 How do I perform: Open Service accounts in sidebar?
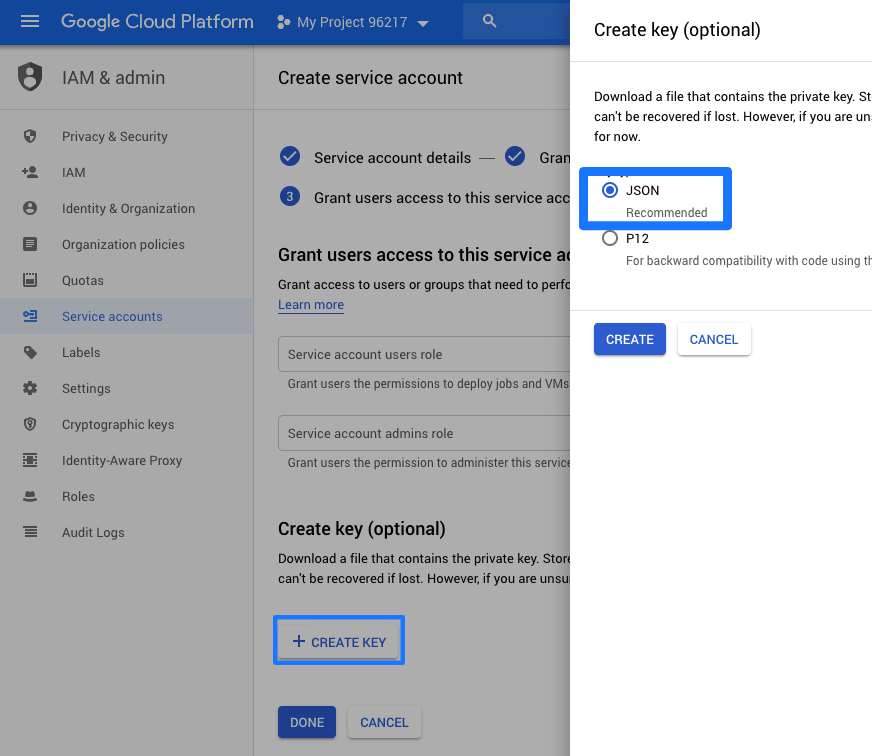[112, 316]
